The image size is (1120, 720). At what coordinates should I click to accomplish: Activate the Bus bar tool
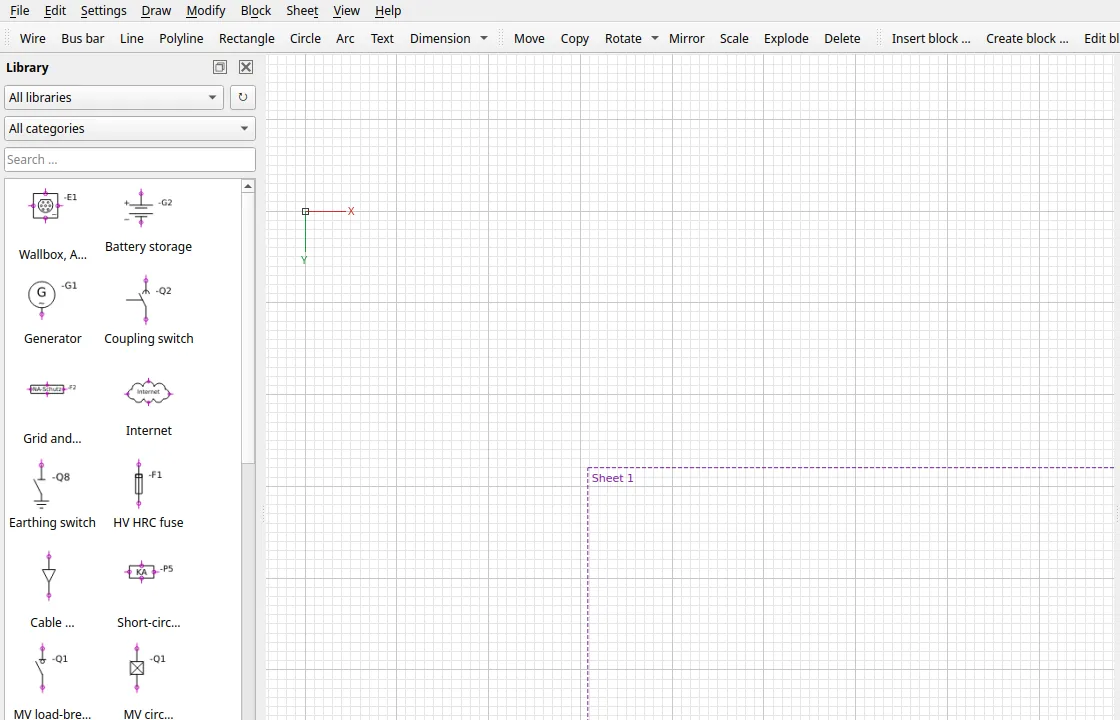83,39
